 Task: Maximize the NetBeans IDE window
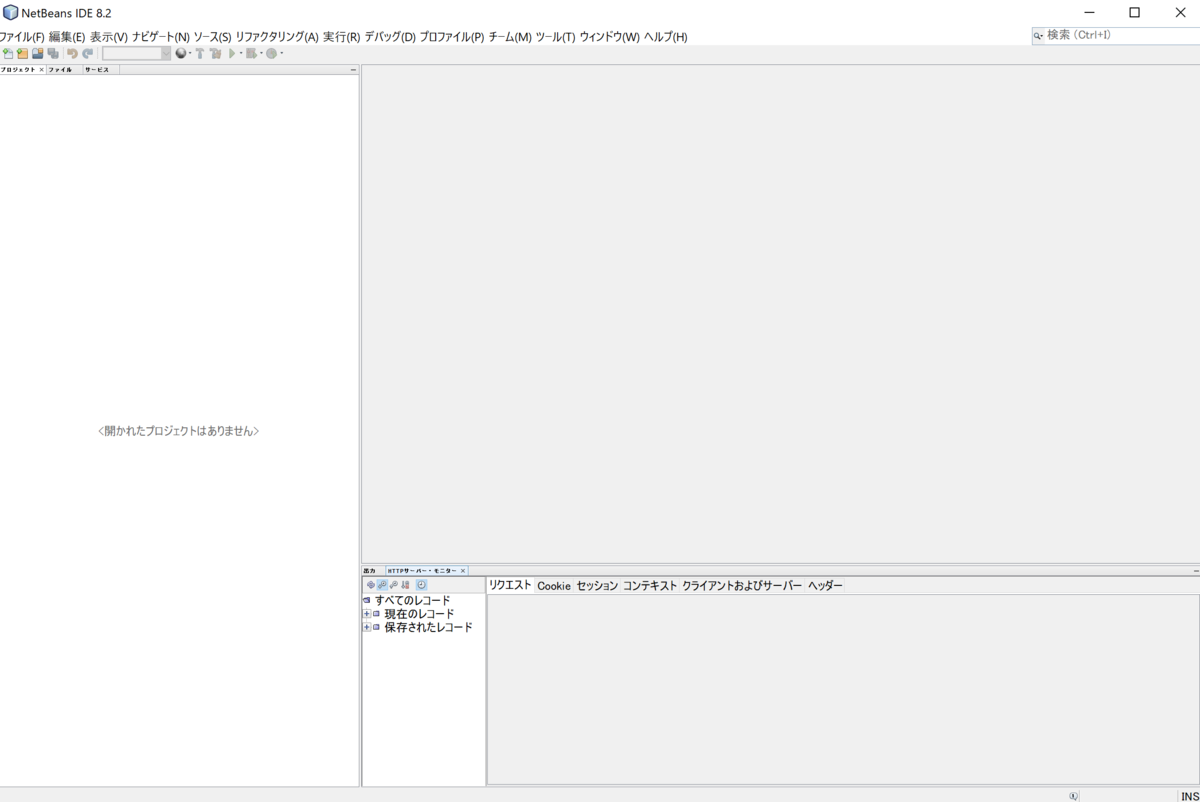coord(1134,13)
